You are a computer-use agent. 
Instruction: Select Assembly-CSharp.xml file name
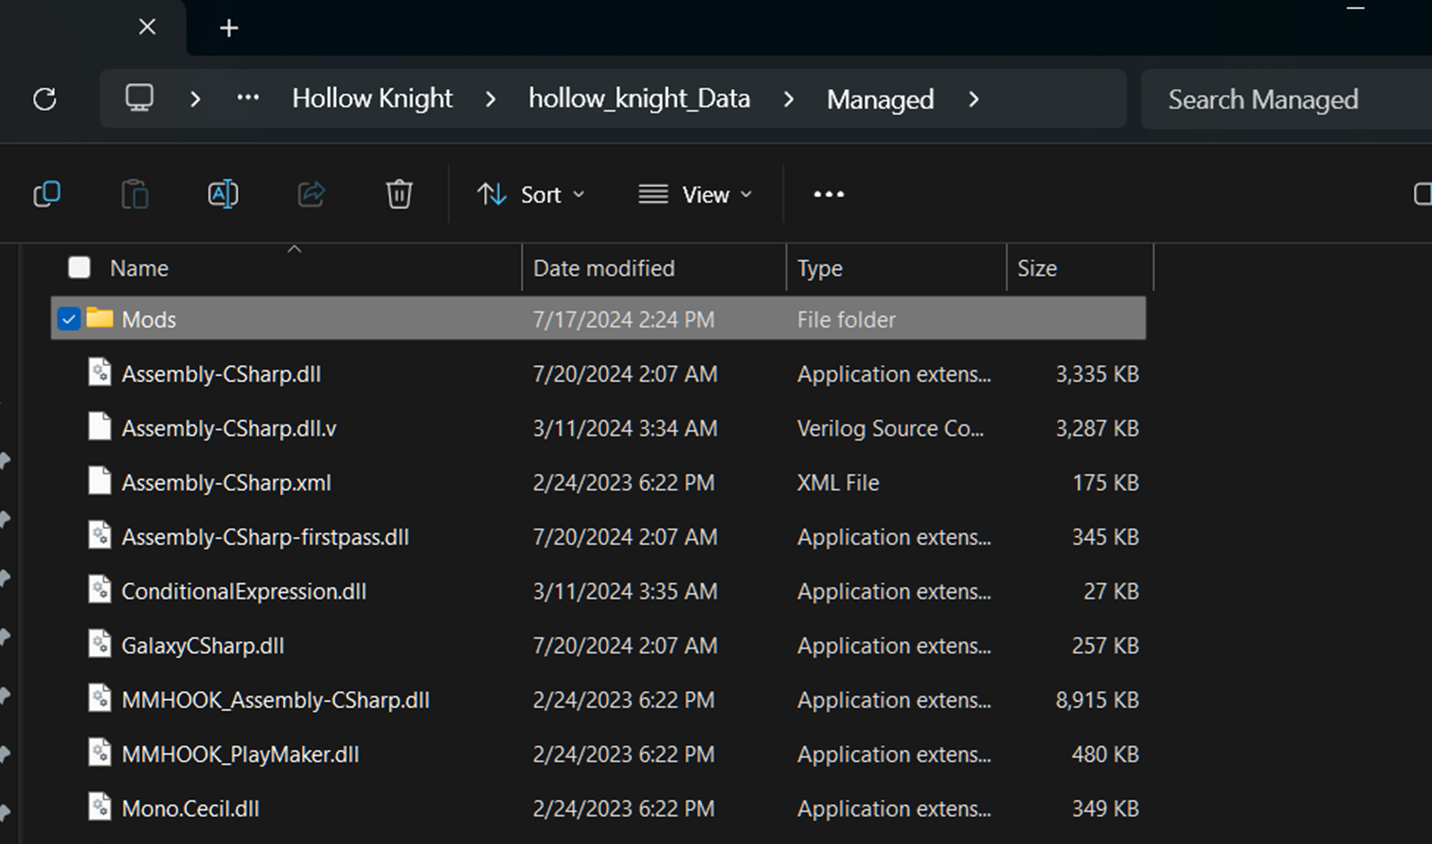tap(226, 482)
